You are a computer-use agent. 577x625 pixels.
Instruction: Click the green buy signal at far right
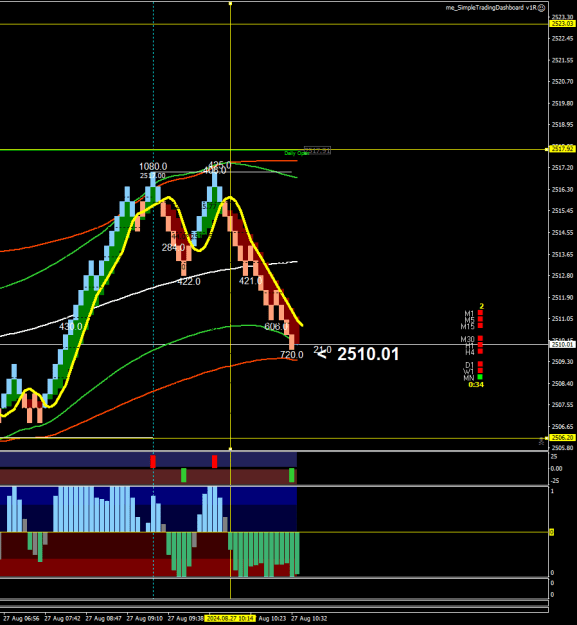292,475
